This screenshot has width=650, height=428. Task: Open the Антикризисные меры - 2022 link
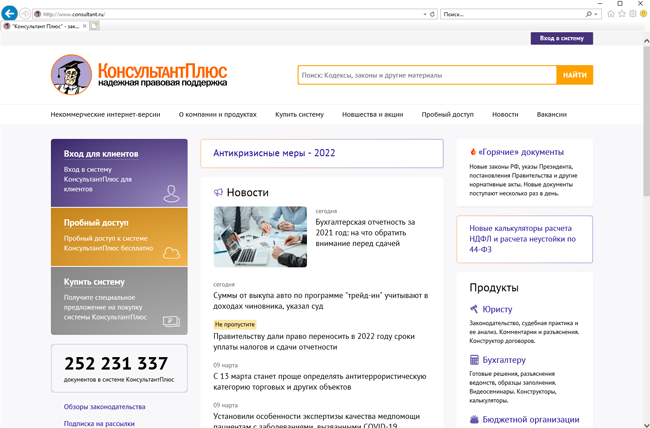point(321,153)
